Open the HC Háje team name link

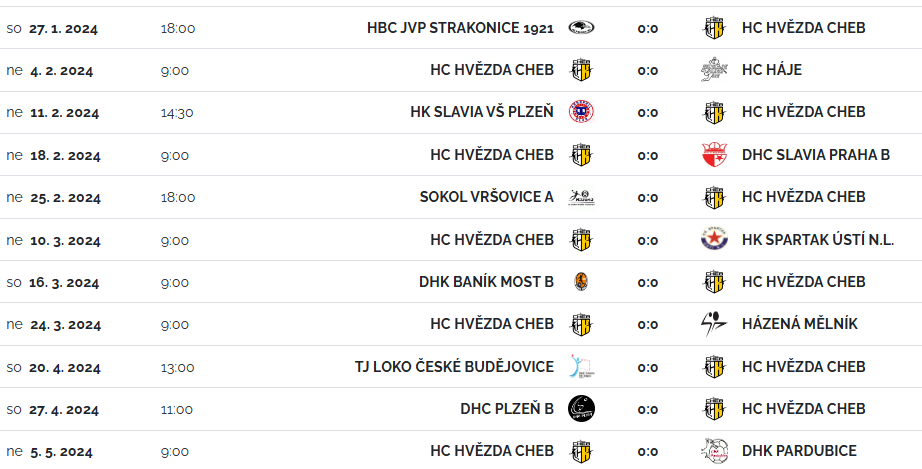click(771, 70)
